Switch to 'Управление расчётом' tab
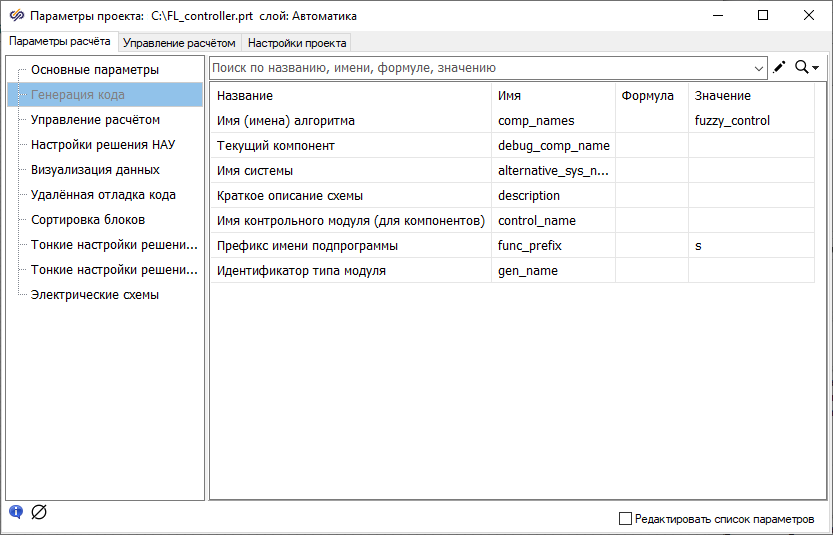Viewport: 833px width, 535px height. coord(179,43)
